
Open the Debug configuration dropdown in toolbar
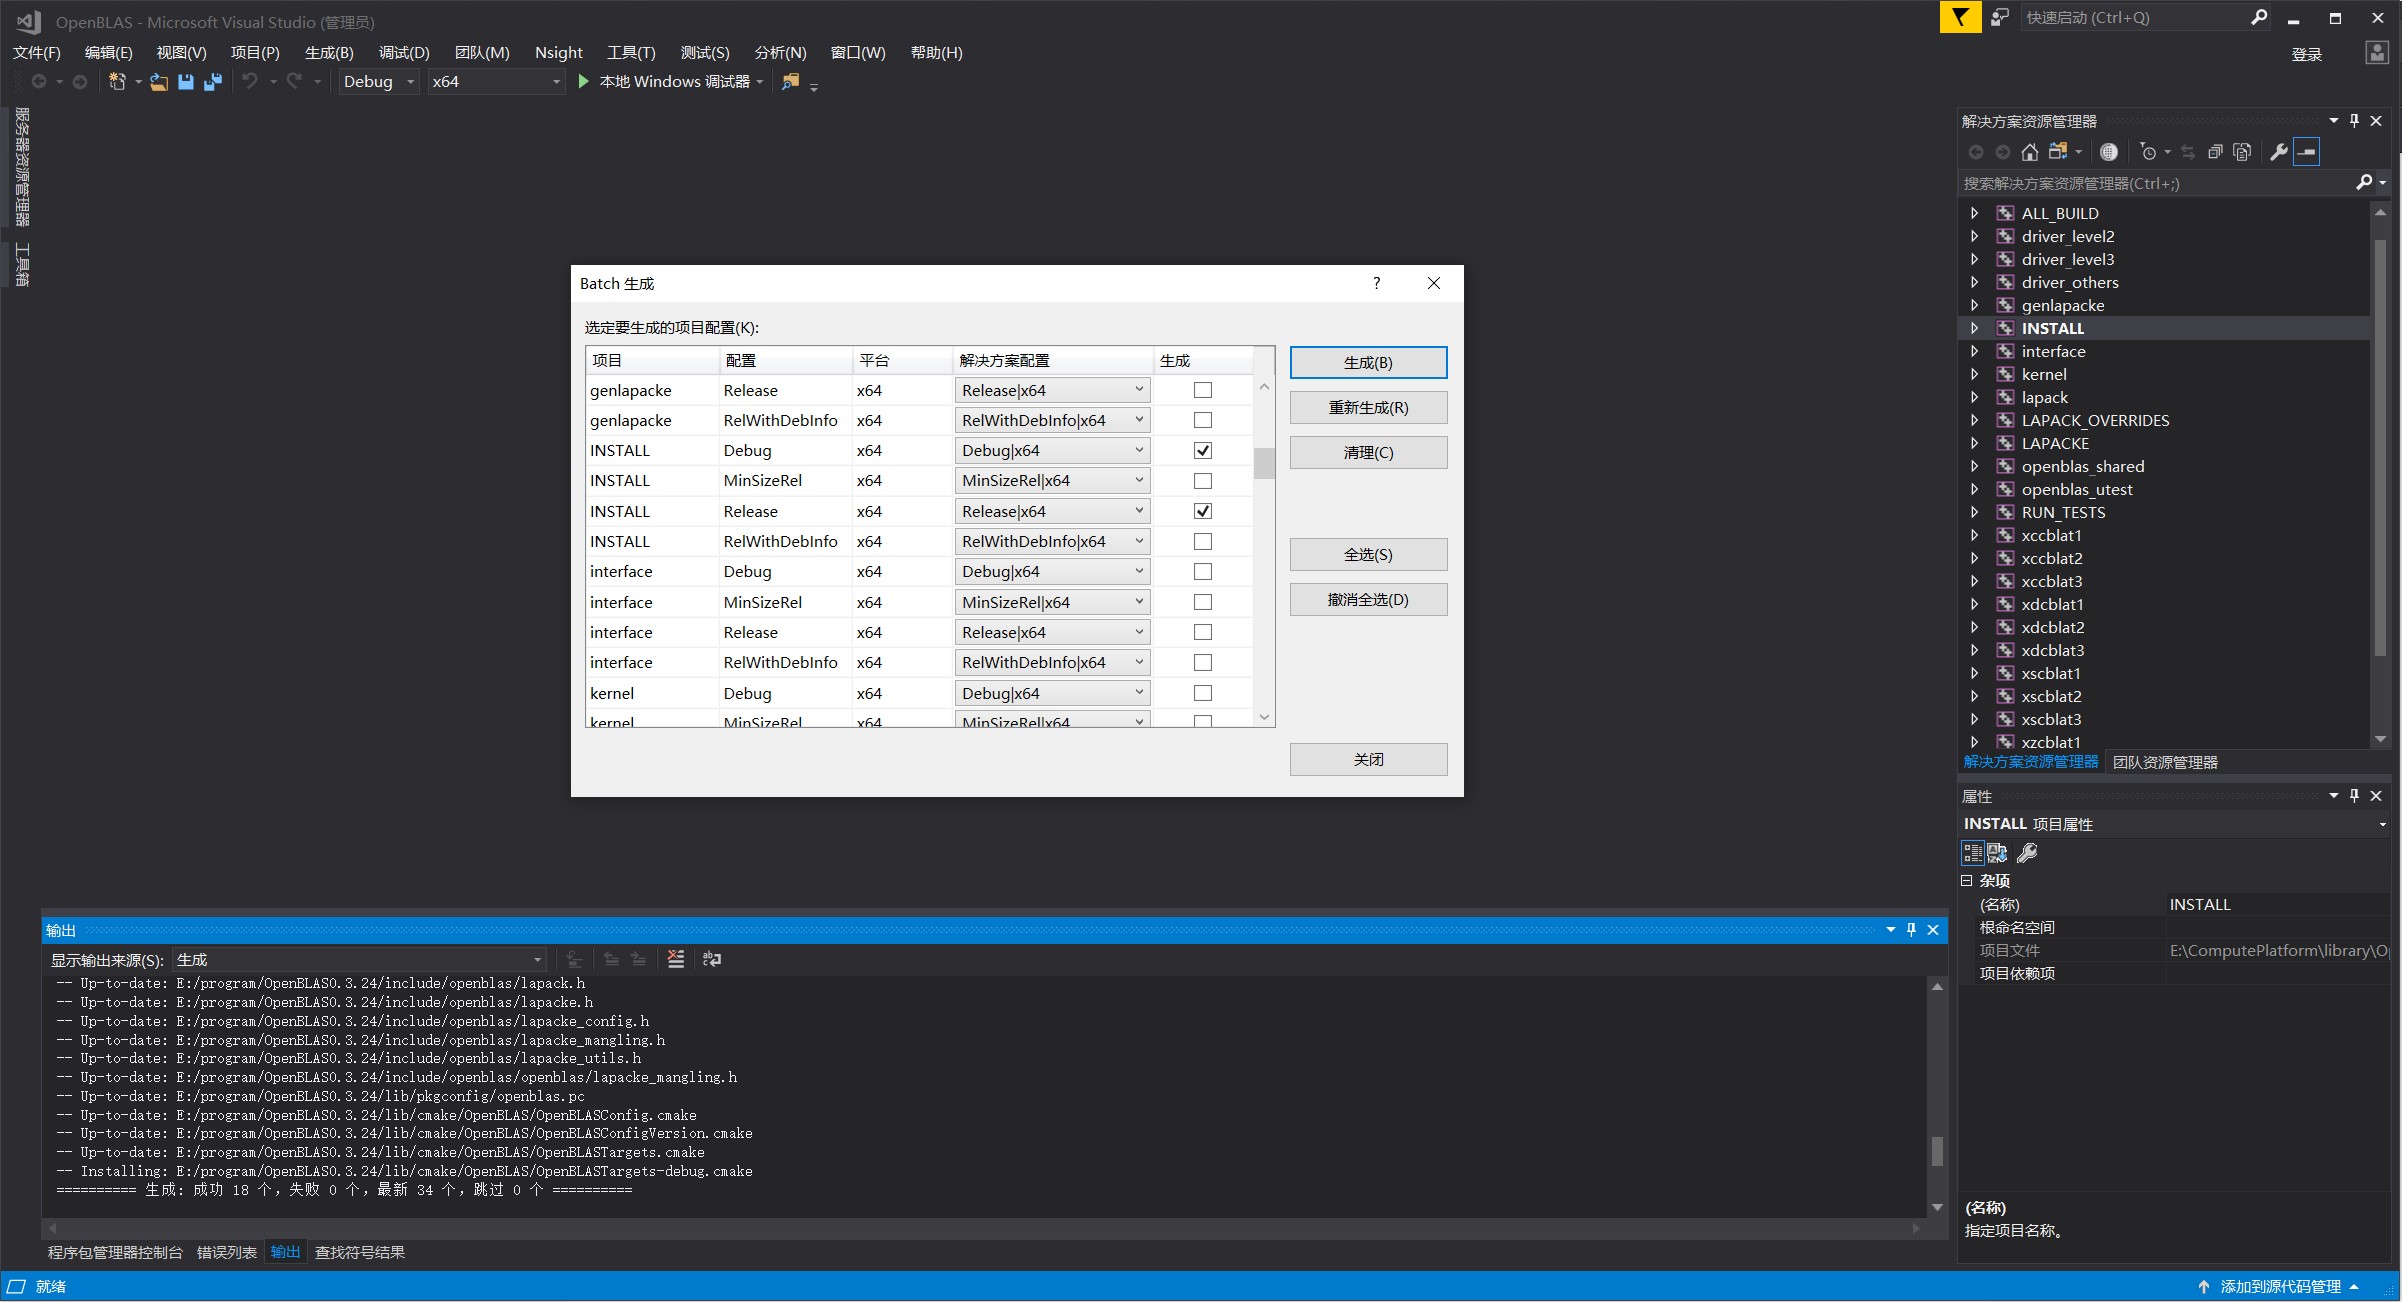(x=378, y=82)
